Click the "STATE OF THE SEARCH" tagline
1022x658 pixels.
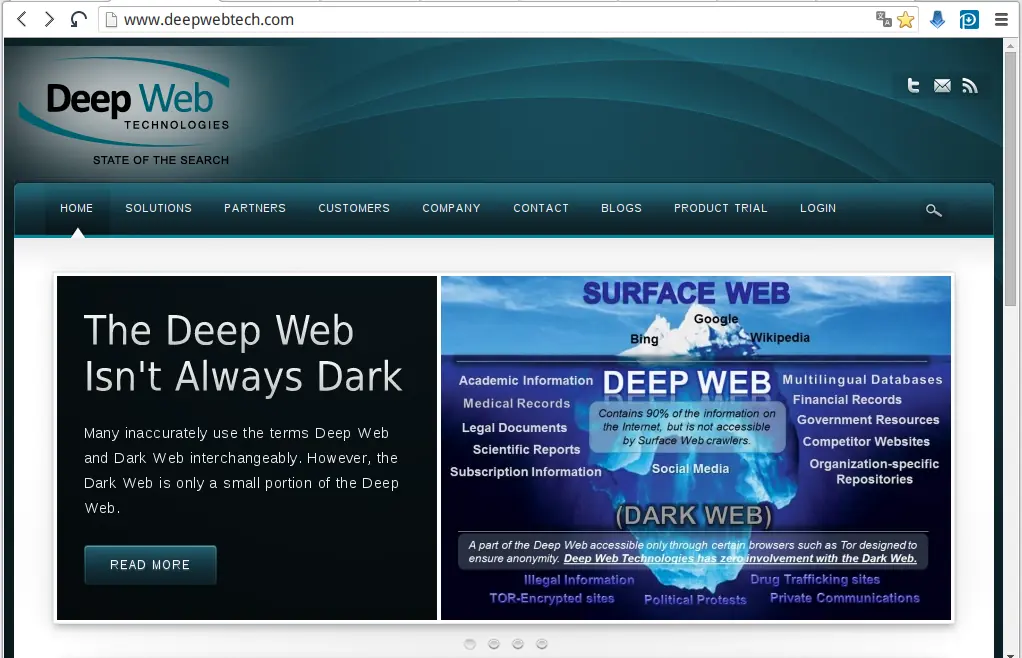[x=161, y=160]
